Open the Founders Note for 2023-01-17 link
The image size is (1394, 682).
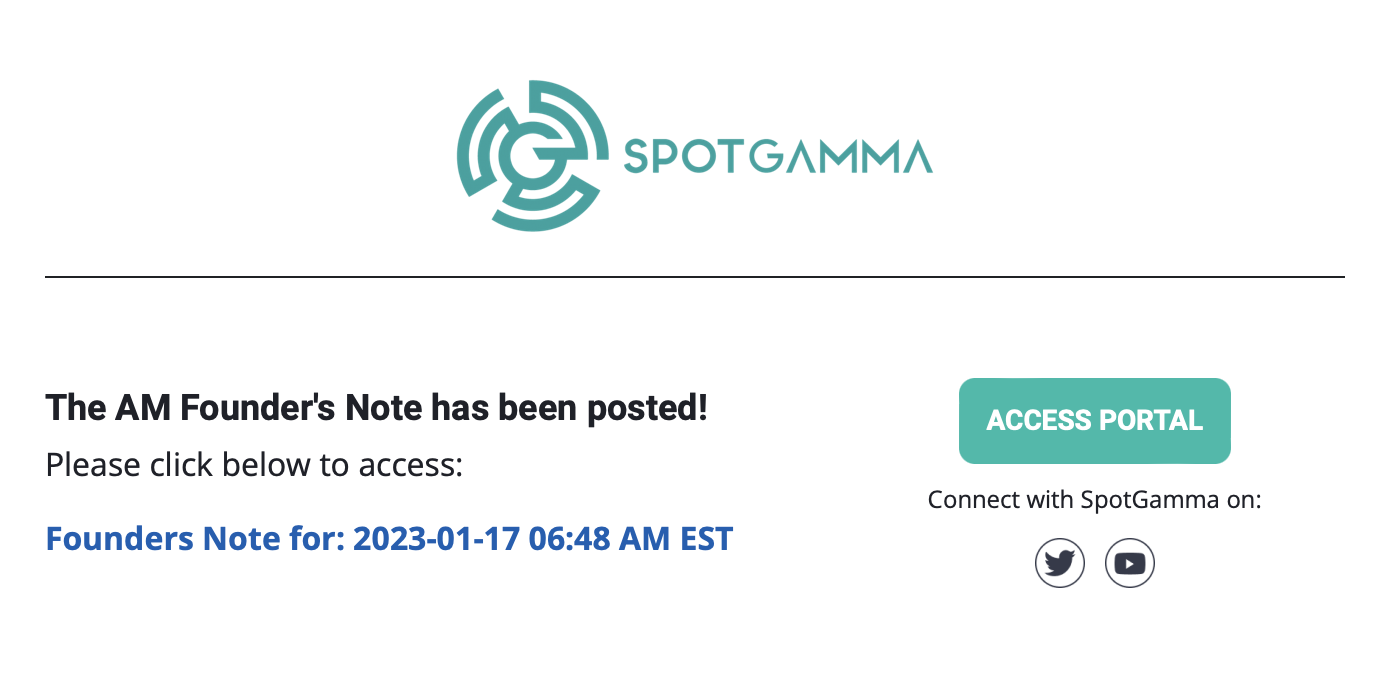(x=389, y=539)
